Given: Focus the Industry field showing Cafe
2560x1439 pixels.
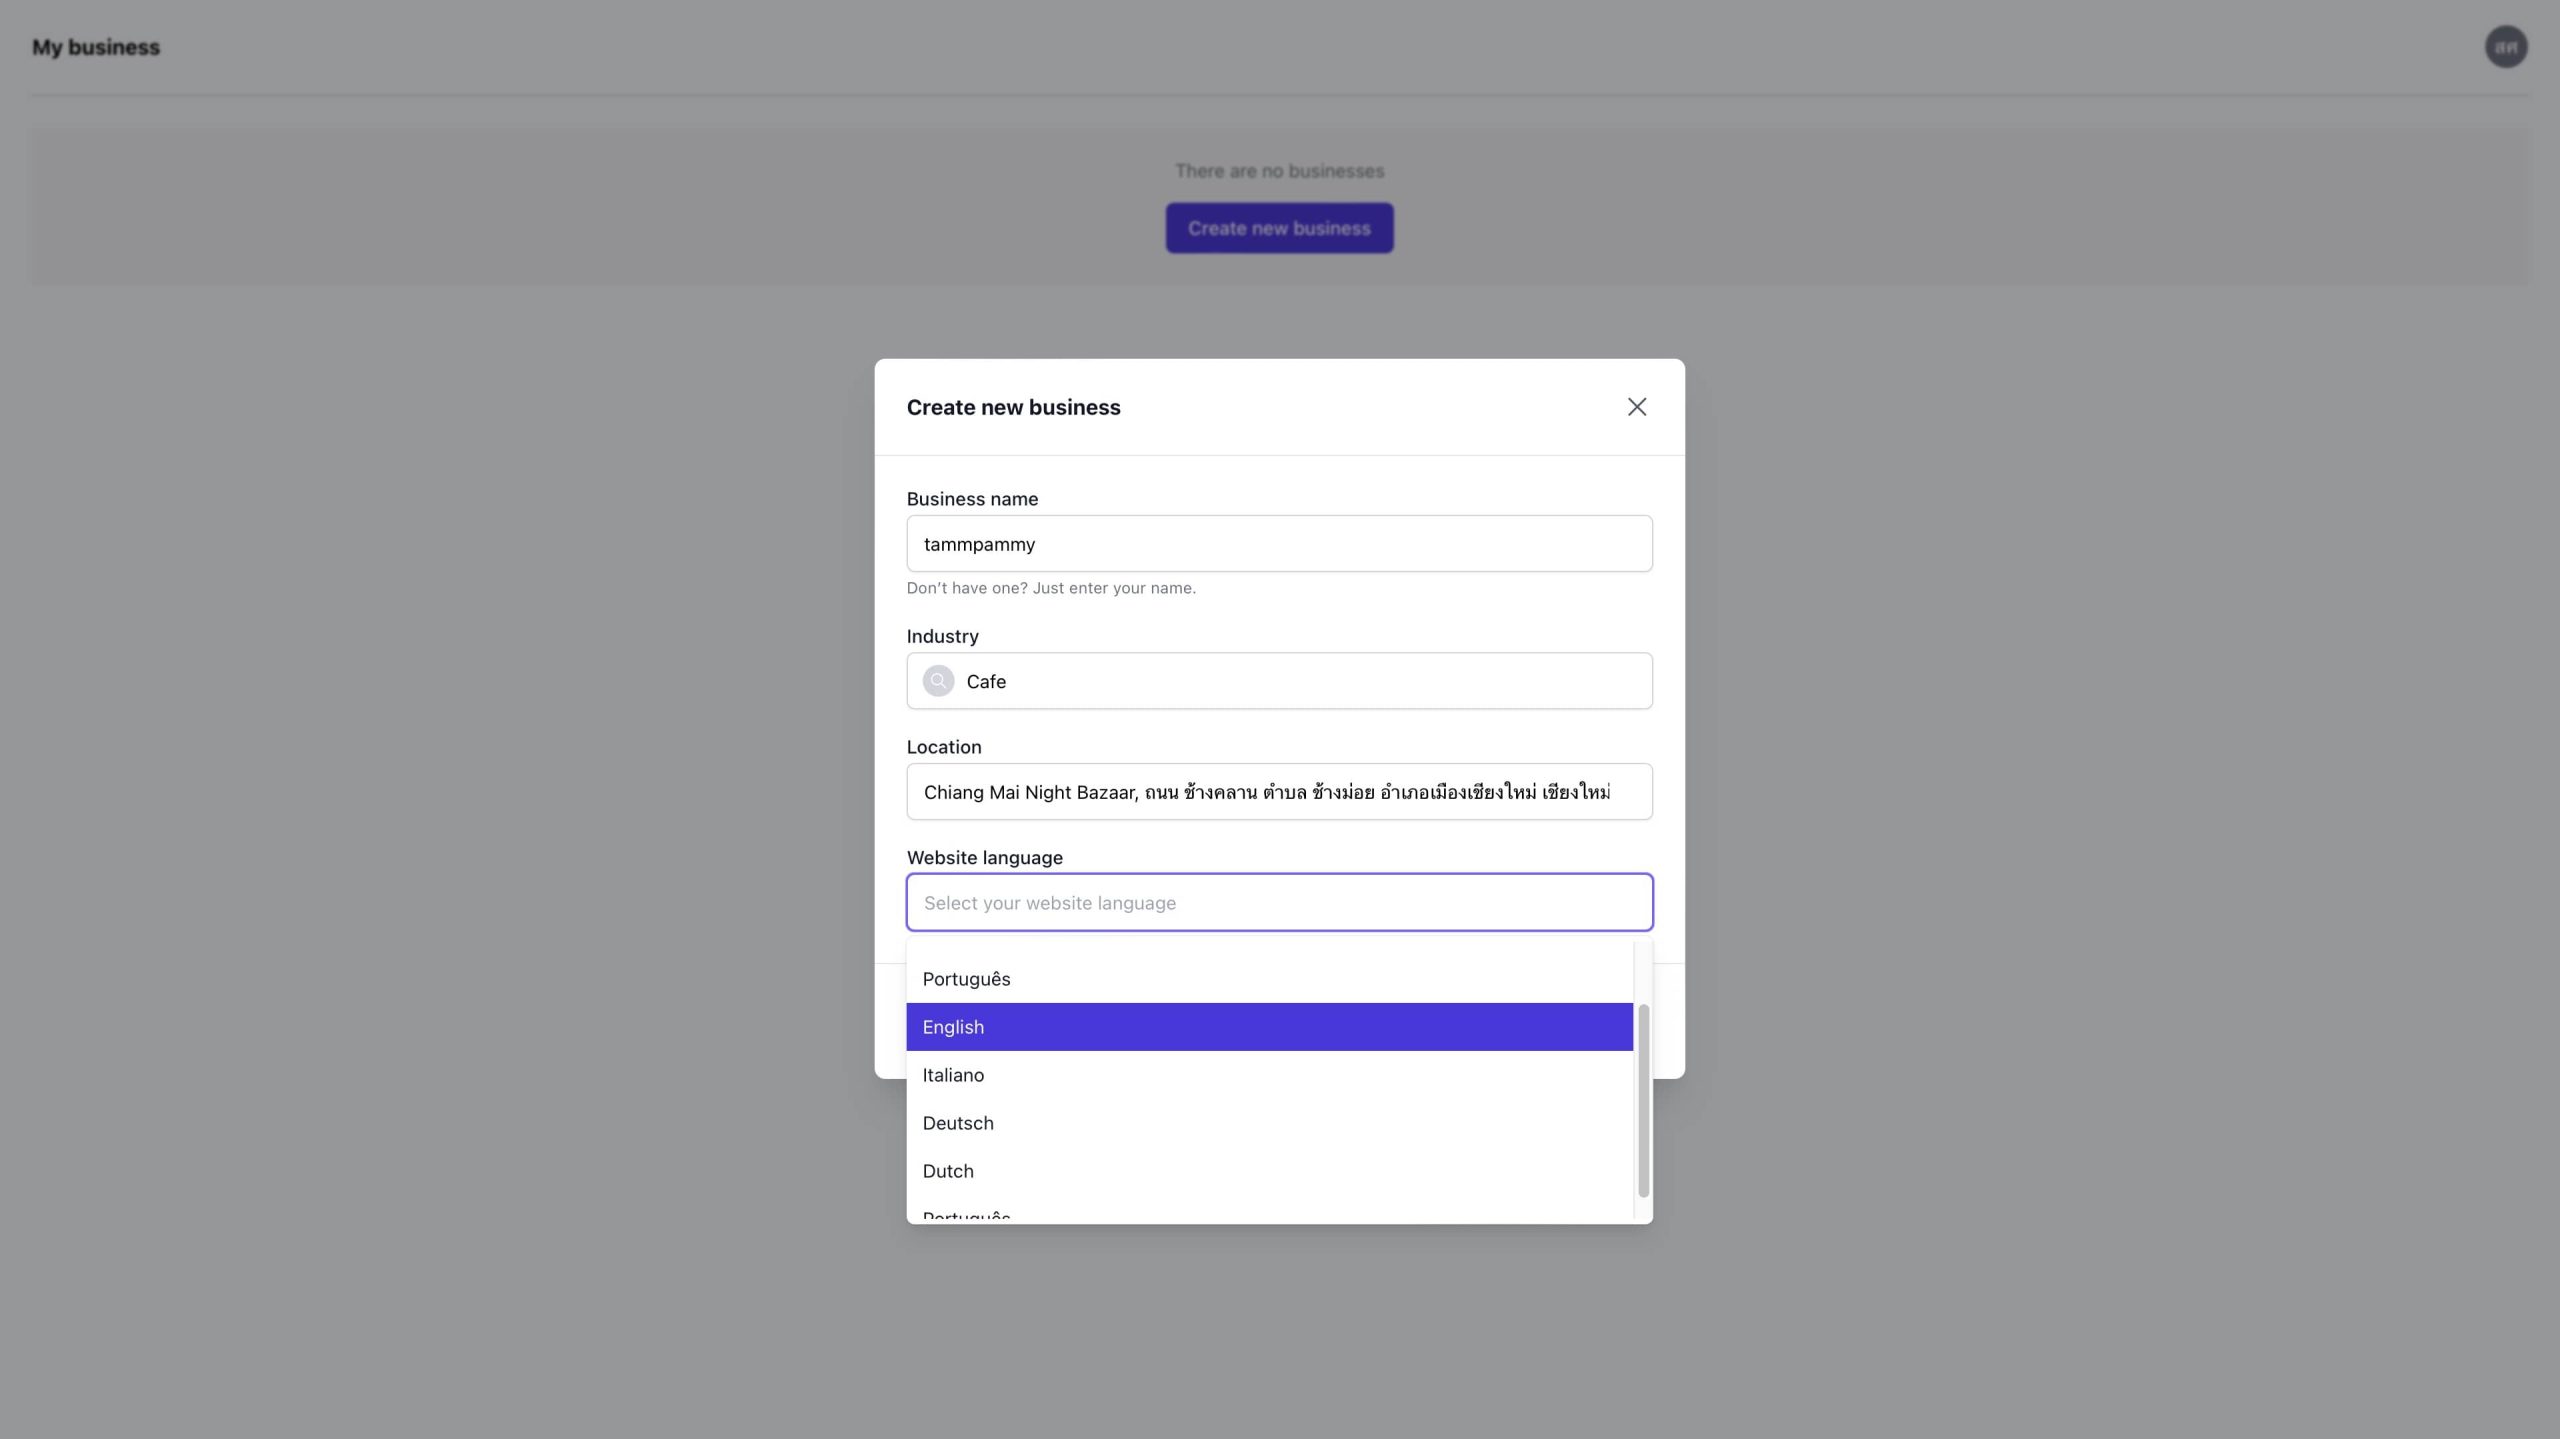Looking at the screenshot, I should (x=1279, y=681).
